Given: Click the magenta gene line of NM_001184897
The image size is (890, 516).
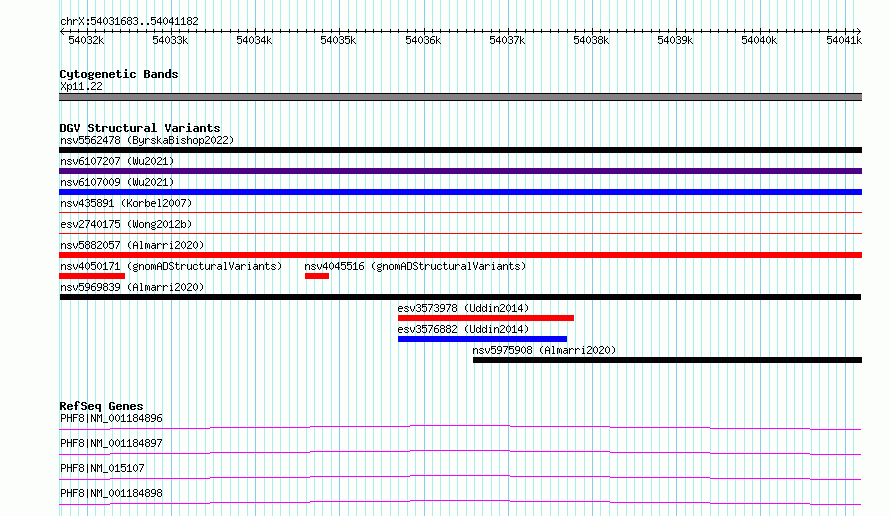Looking at the screenshot, I should [460, 452].
